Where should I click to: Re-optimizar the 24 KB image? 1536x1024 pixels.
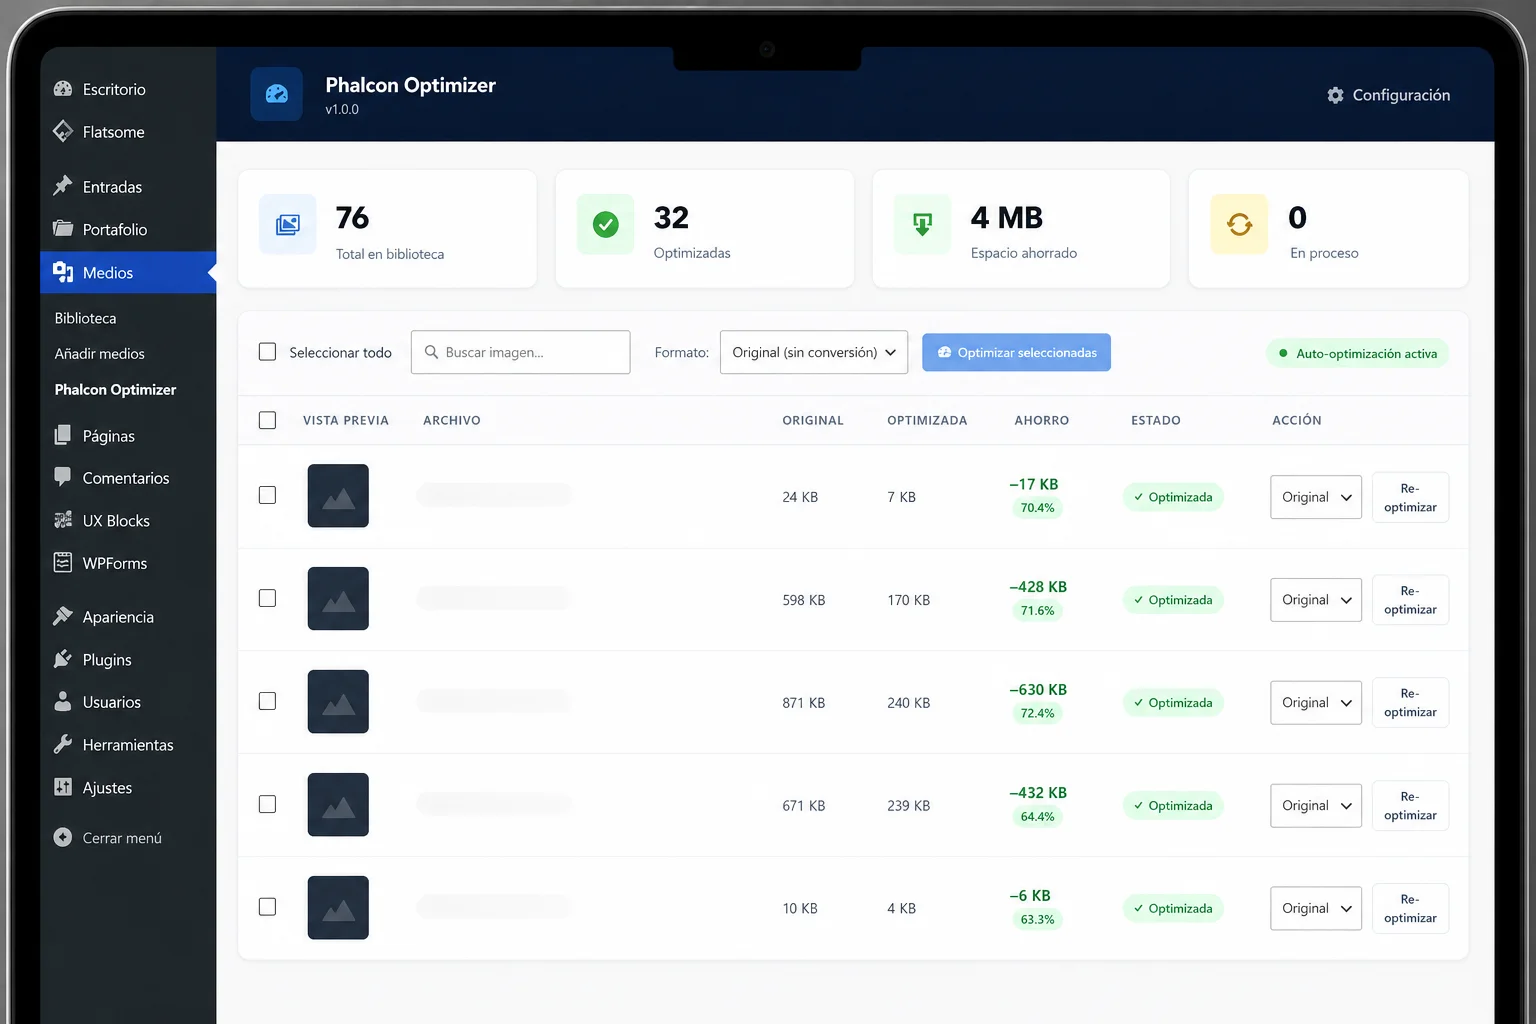coord(1410,497)
